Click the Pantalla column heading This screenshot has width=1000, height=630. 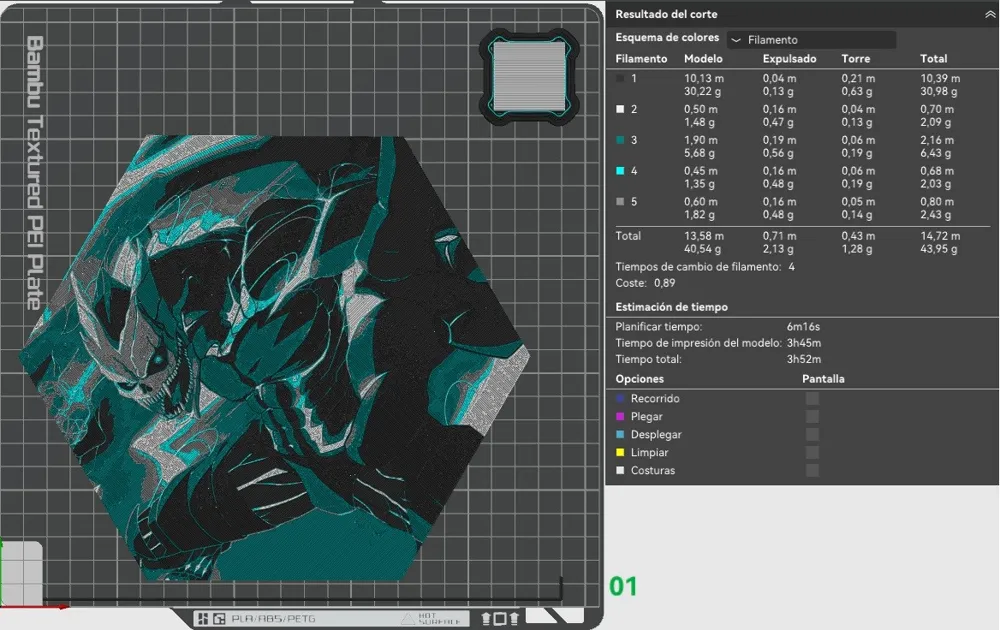tap(823, 379)
